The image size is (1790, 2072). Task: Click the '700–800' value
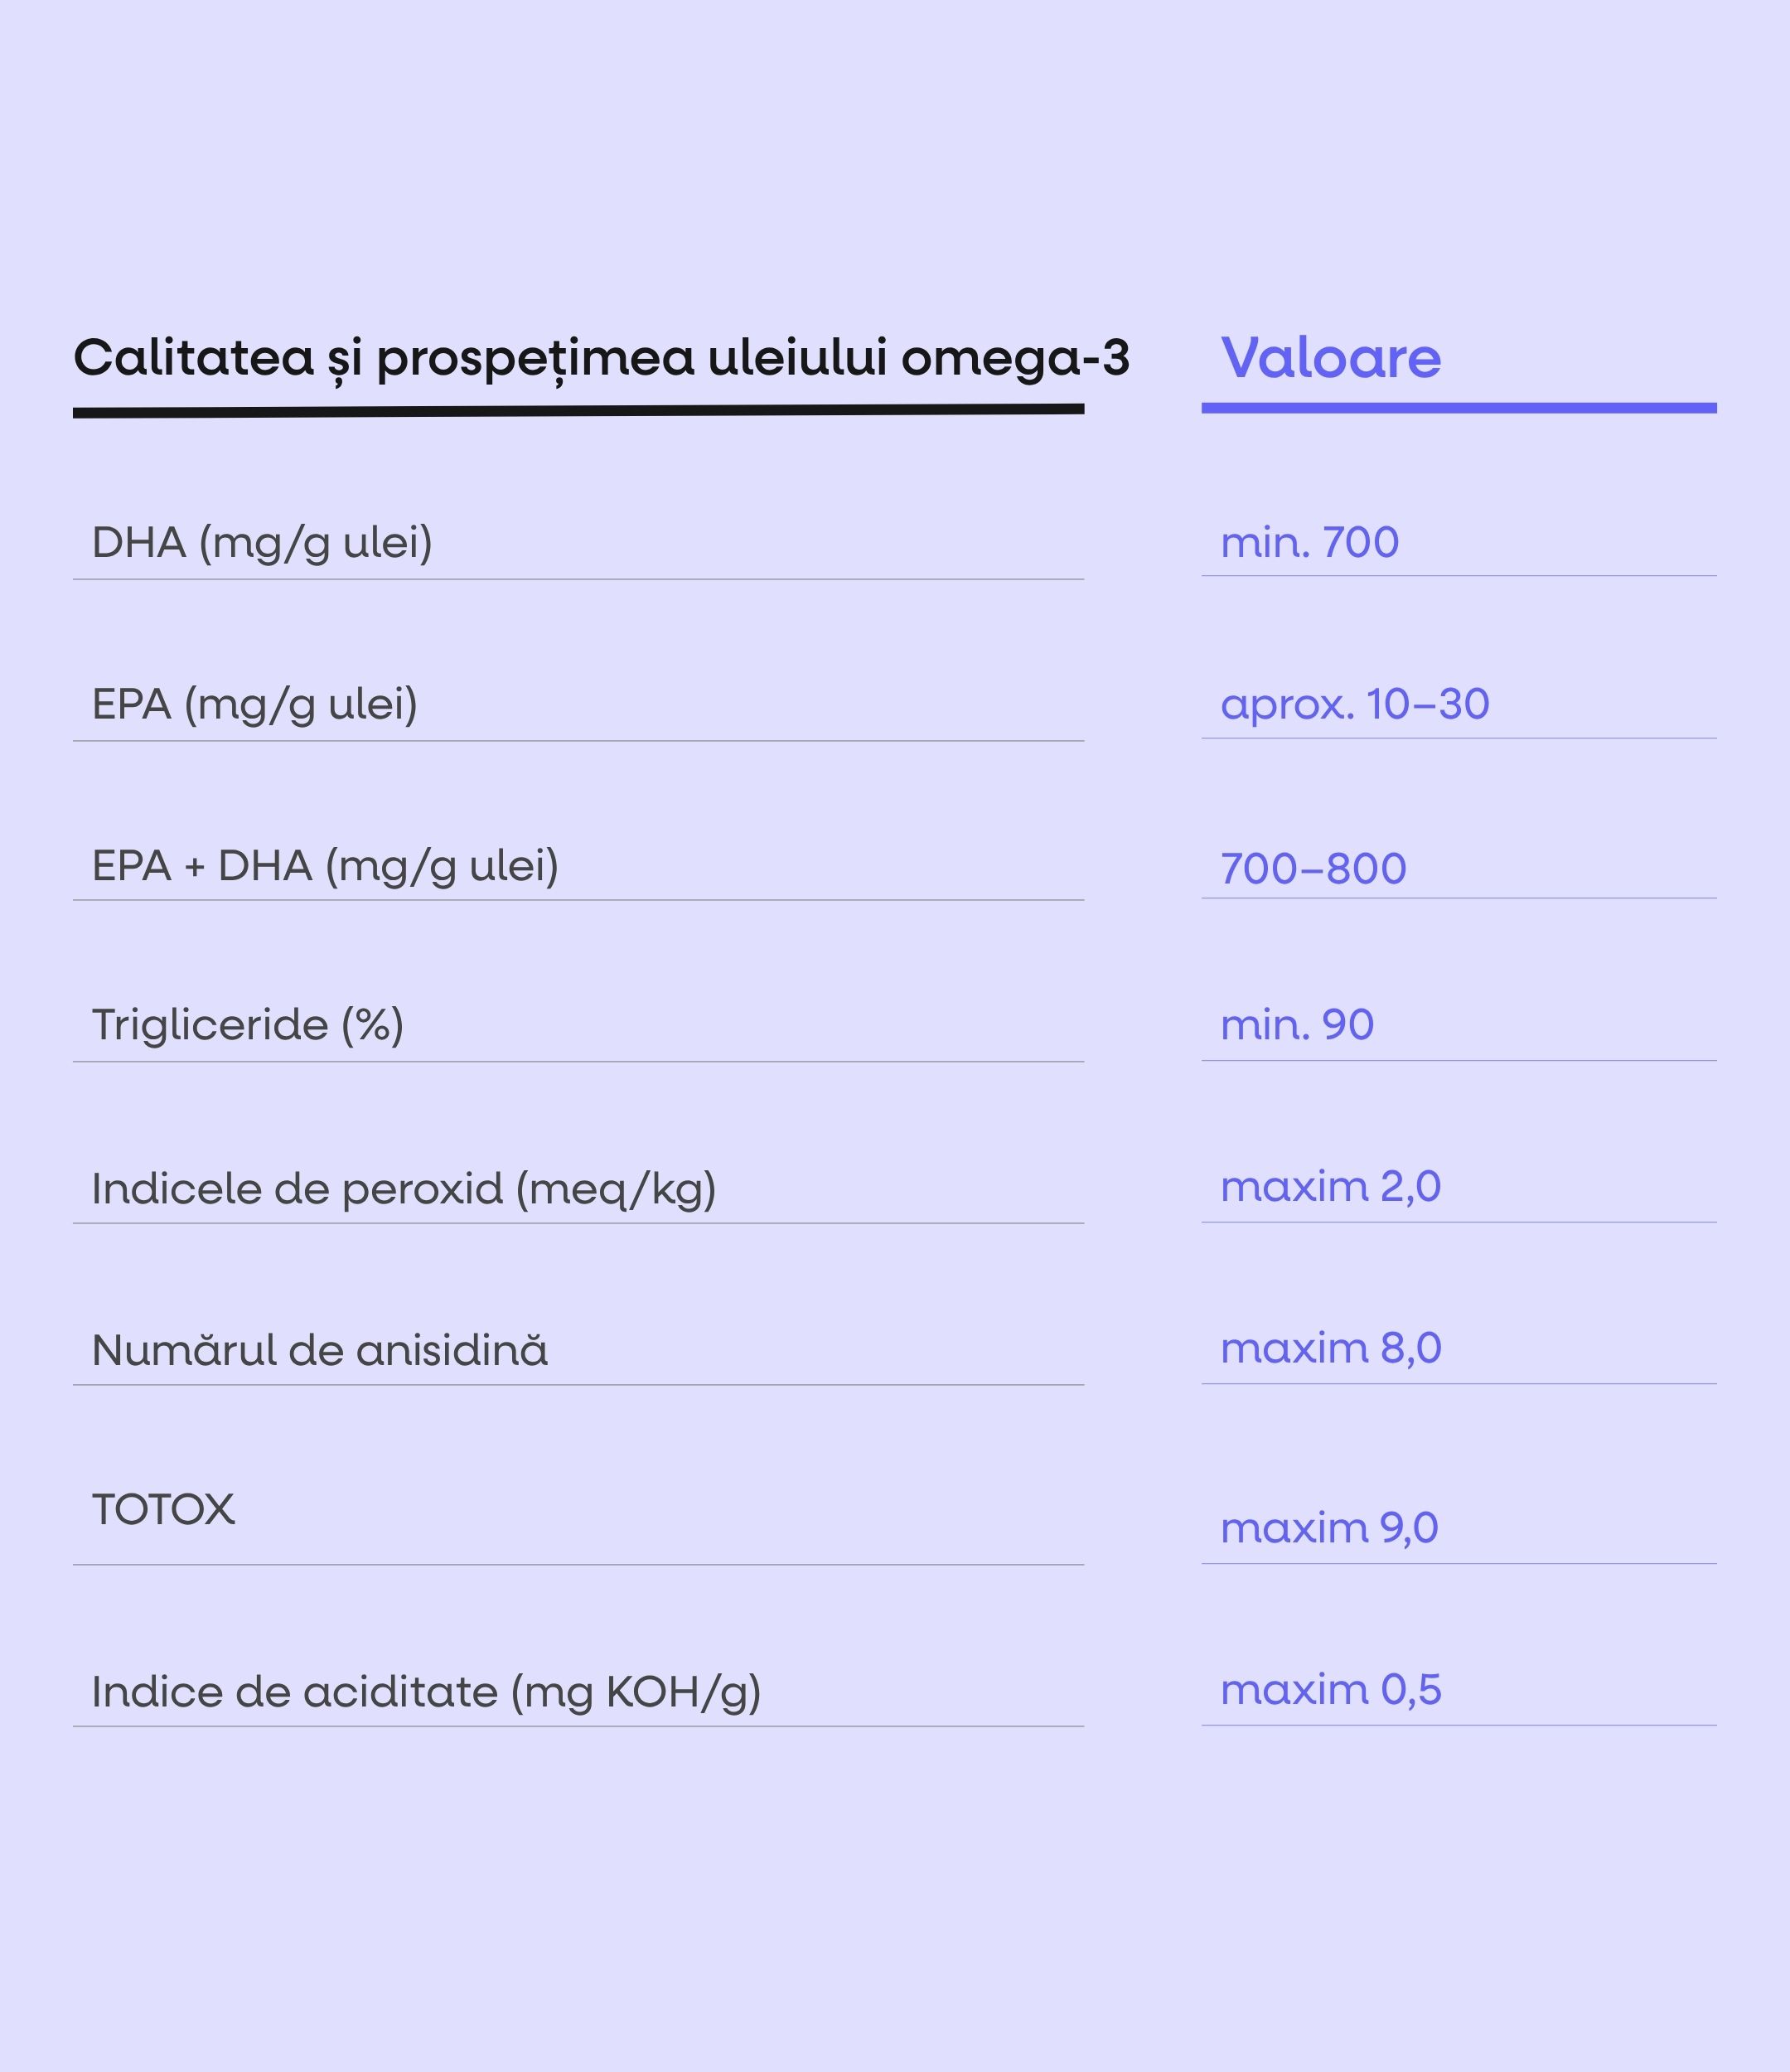point(1313,868)
